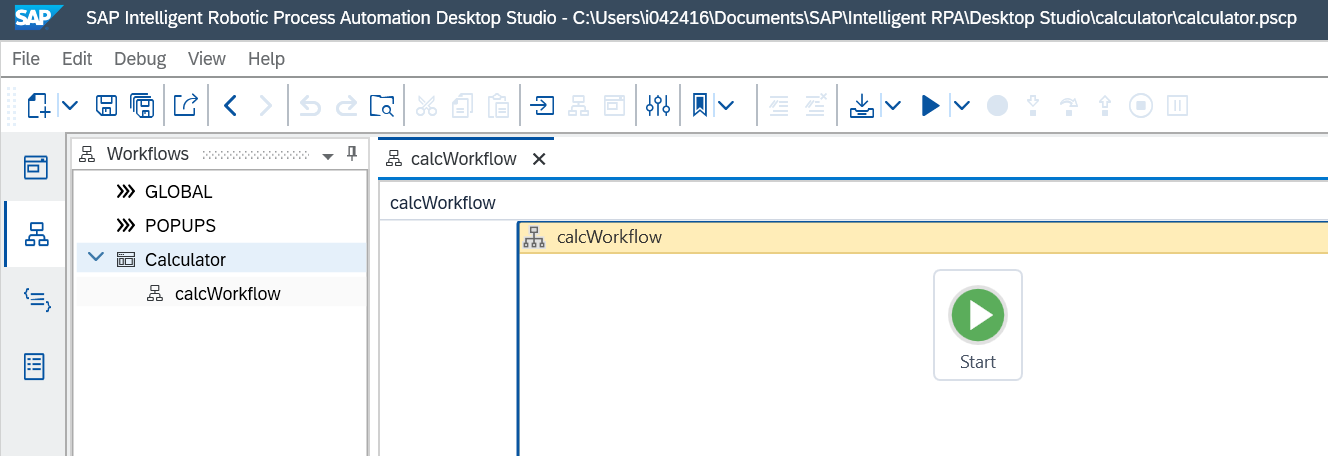The image size is (1328, 456).
Task: Open the View menu
Action: click(207, 59)
